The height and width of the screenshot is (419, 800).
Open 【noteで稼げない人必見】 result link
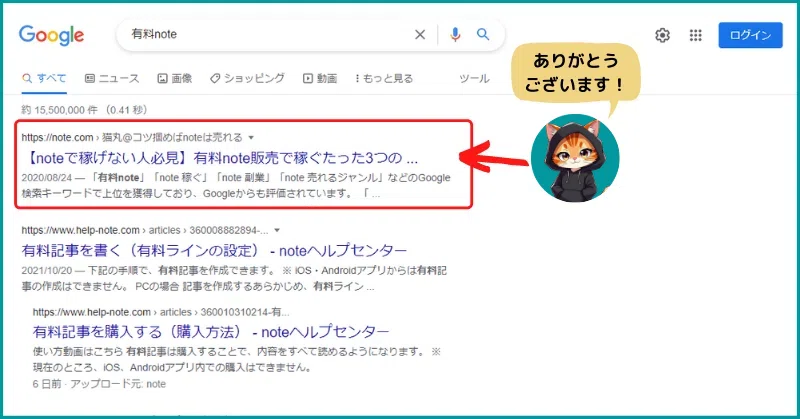coord(222,158)
